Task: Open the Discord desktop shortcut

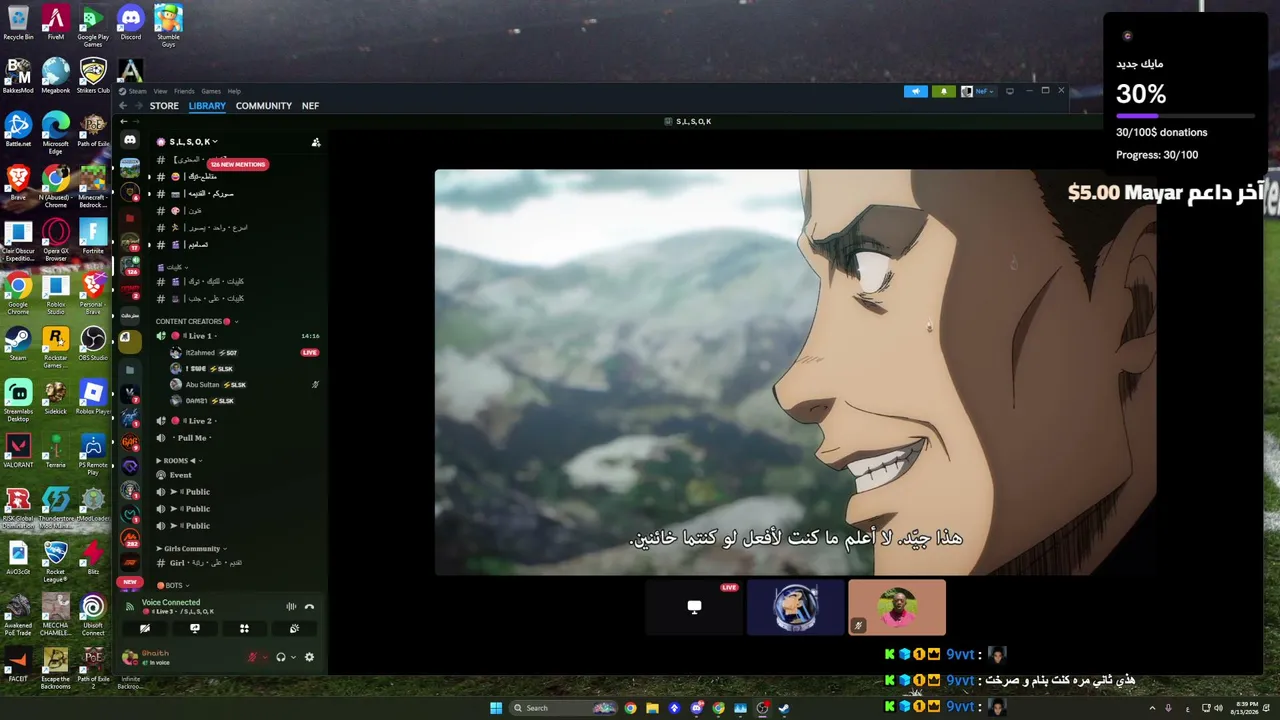Action: tap(131, 23)
